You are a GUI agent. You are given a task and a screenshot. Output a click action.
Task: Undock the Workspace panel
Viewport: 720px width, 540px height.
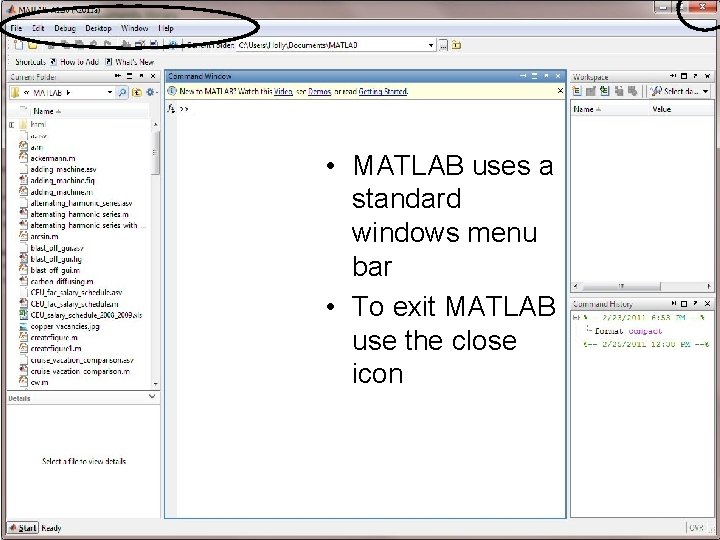[696, 76]
